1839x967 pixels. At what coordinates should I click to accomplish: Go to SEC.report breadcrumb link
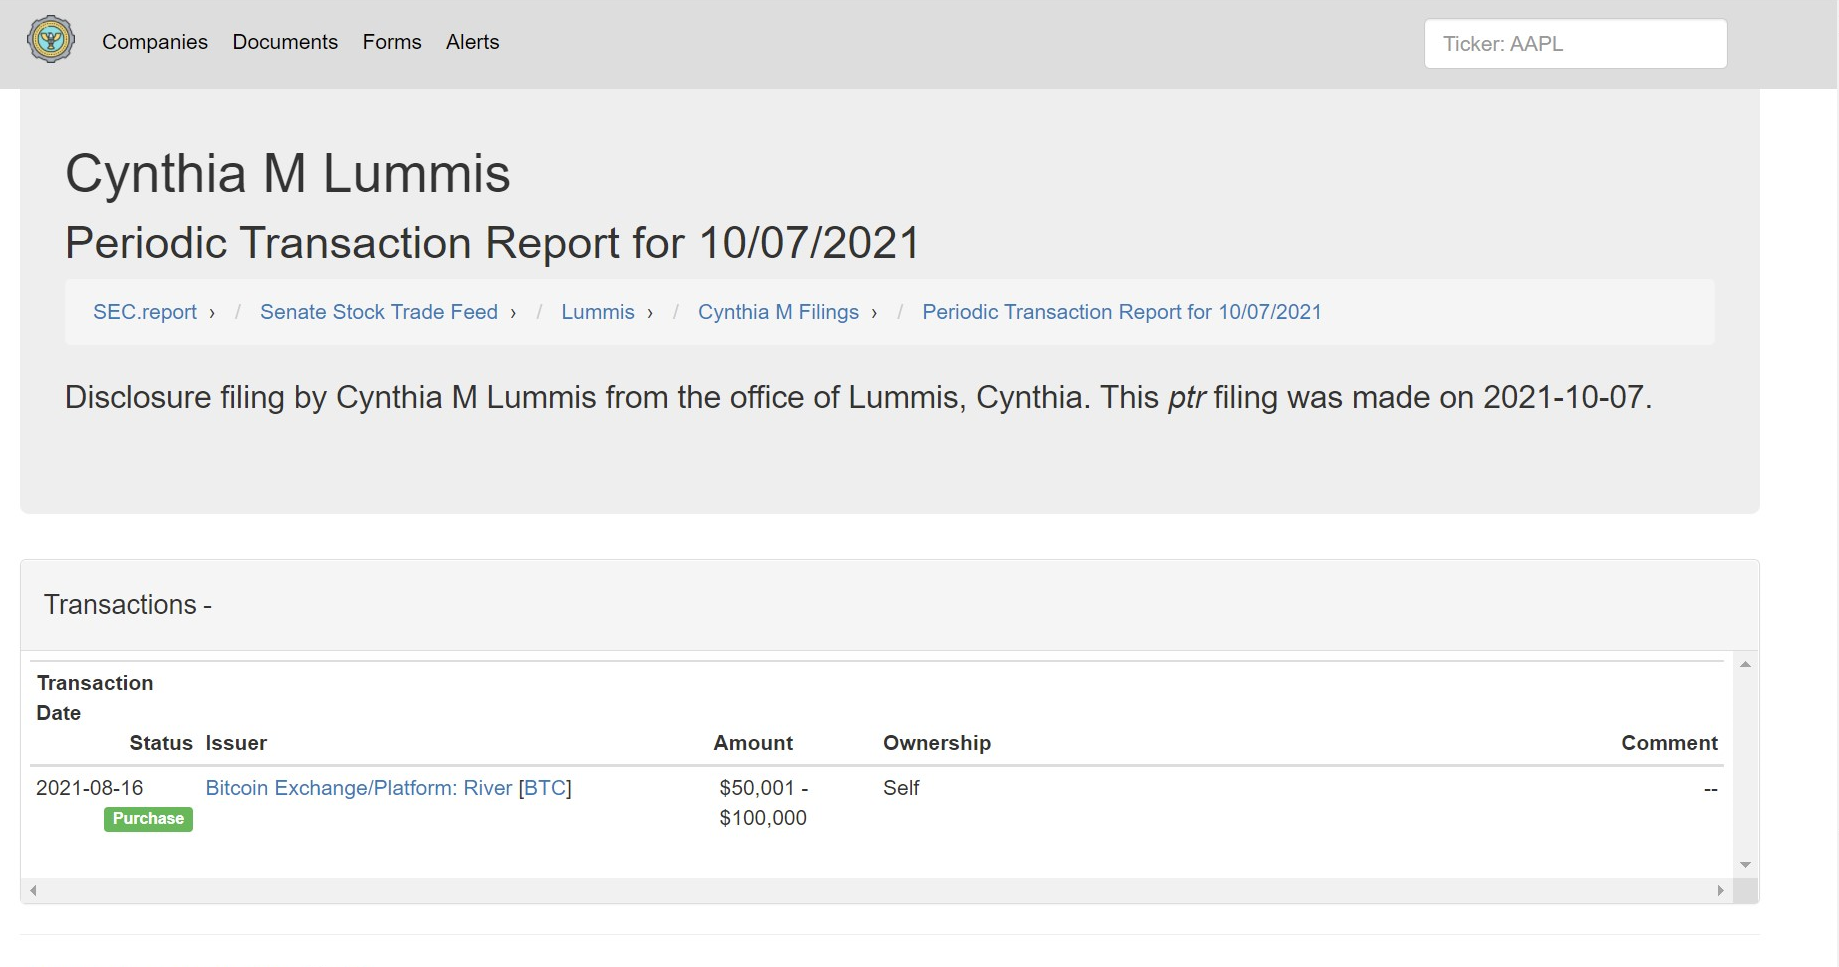click(x=145, y=312)
